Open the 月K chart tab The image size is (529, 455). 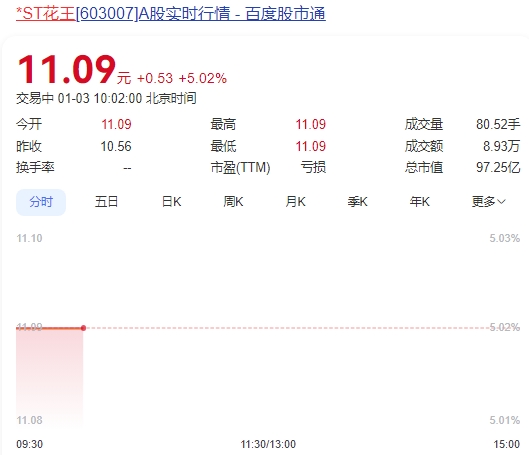tap(296, 202)
